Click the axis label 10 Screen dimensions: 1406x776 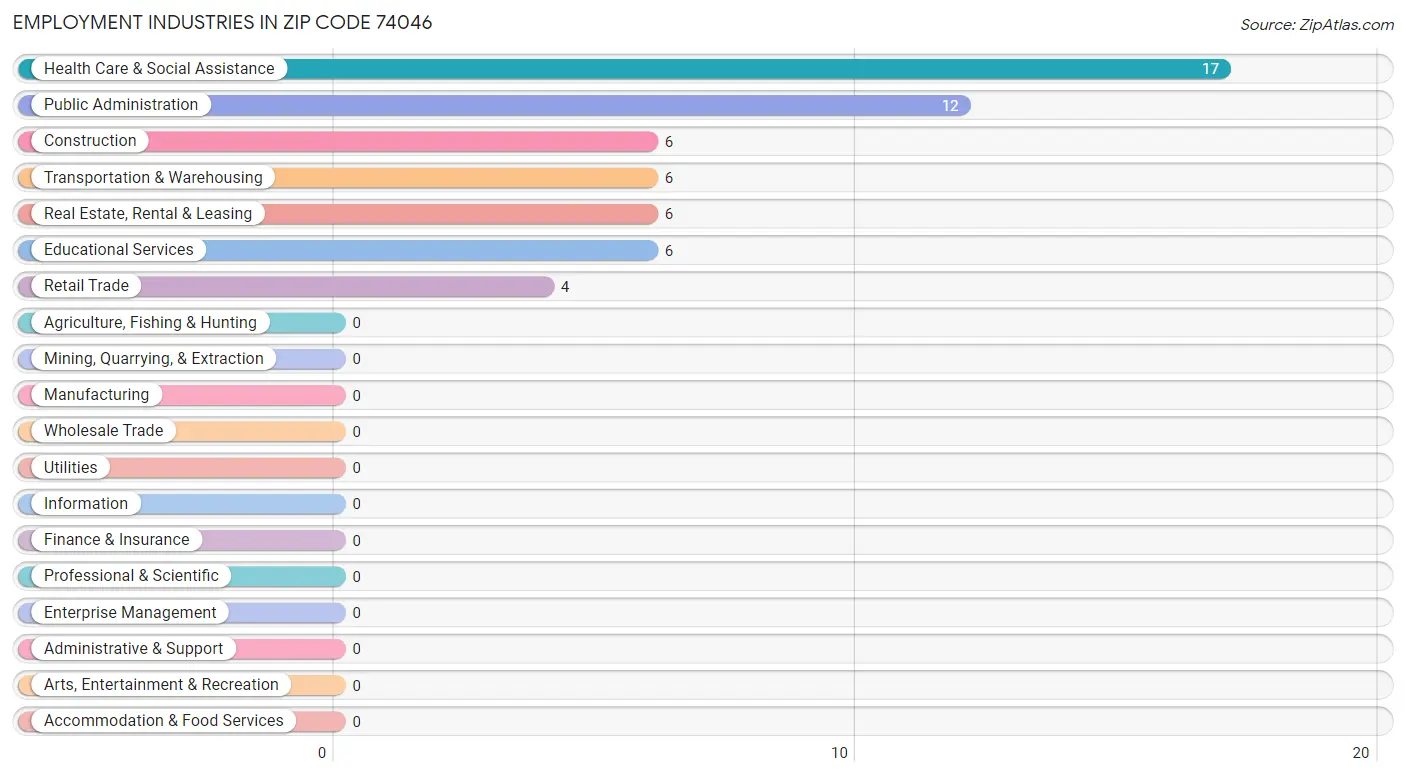tap(840, 753)
